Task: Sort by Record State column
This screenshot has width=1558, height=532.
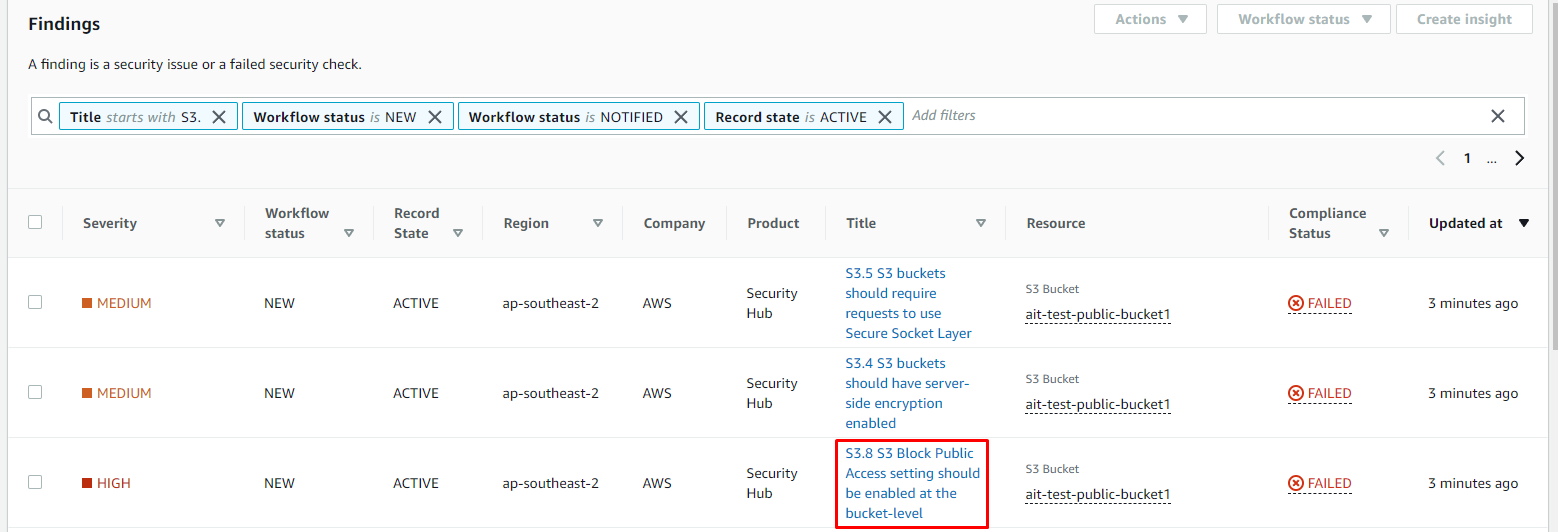Action: [458, 233]
